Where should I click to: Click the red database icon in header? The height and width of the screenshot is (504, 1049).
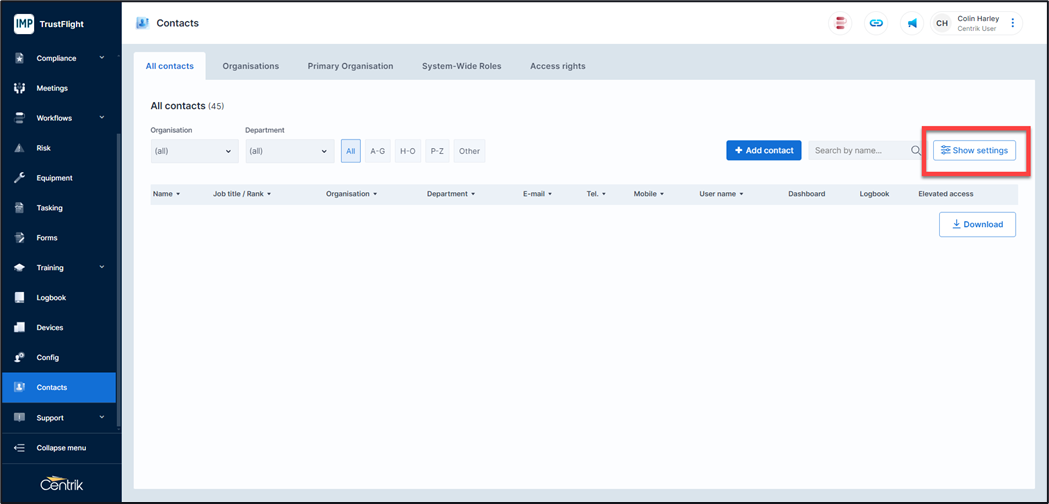[841, 23]
